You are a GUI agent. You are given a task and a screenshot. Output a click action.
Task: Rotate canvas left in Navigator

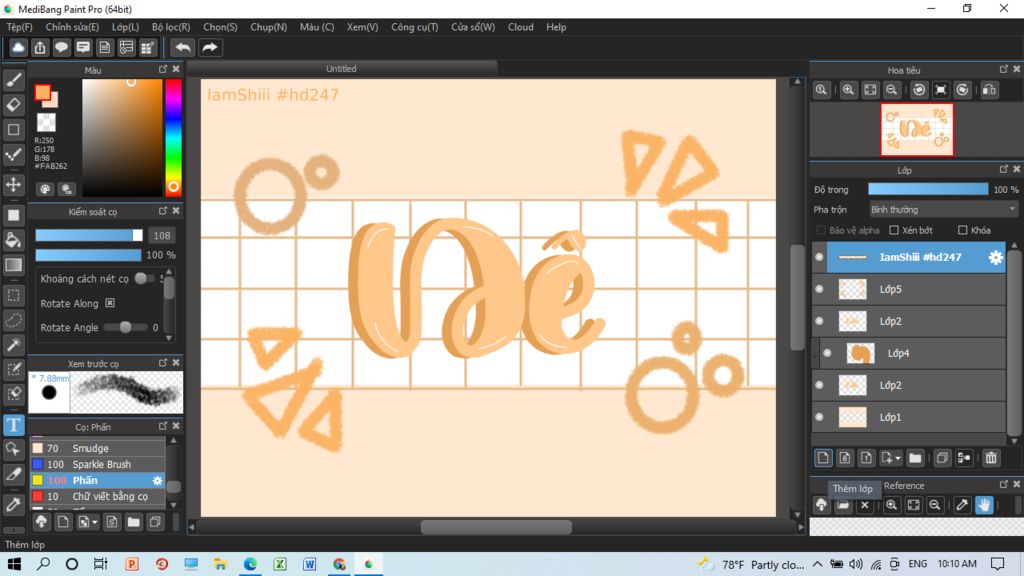pos(919,90)
